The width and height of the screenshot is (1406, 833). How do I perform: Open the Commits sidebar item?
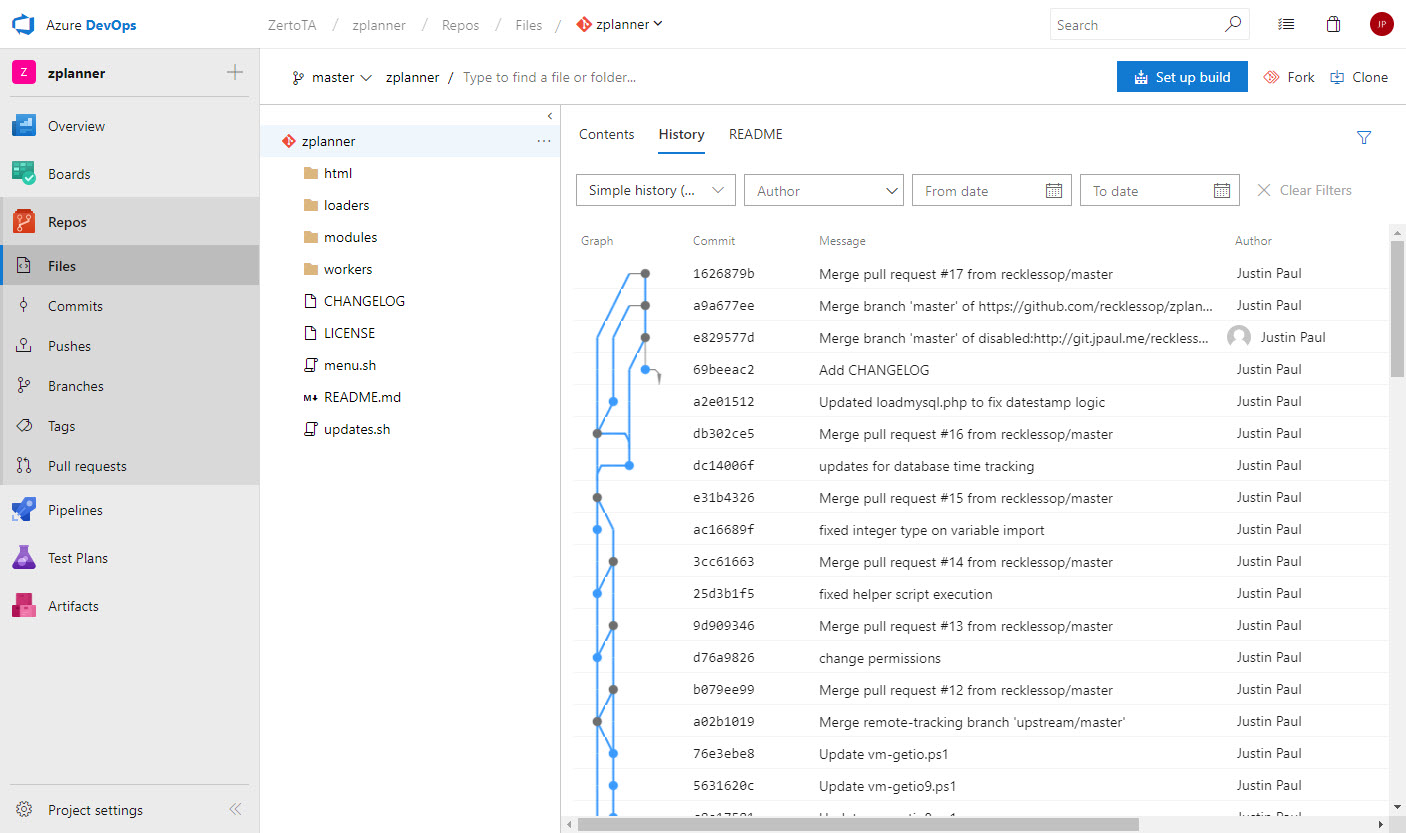click(x=129, y=306)
